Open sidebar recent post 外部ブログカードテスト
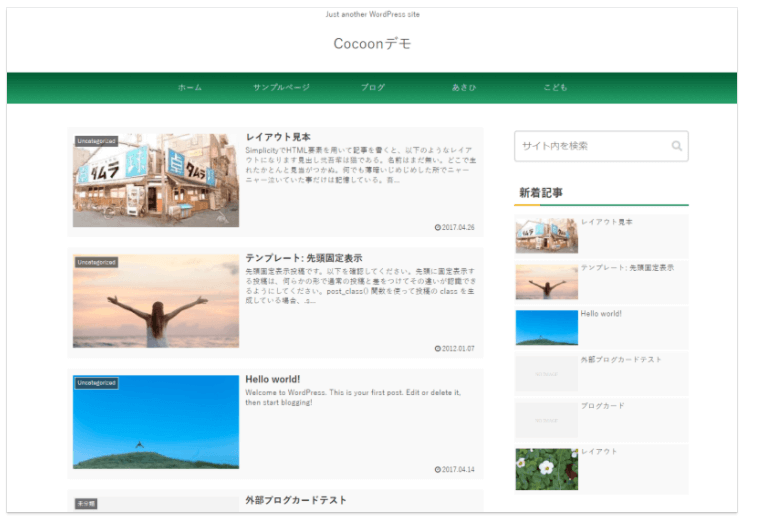 tap(621, 360)
